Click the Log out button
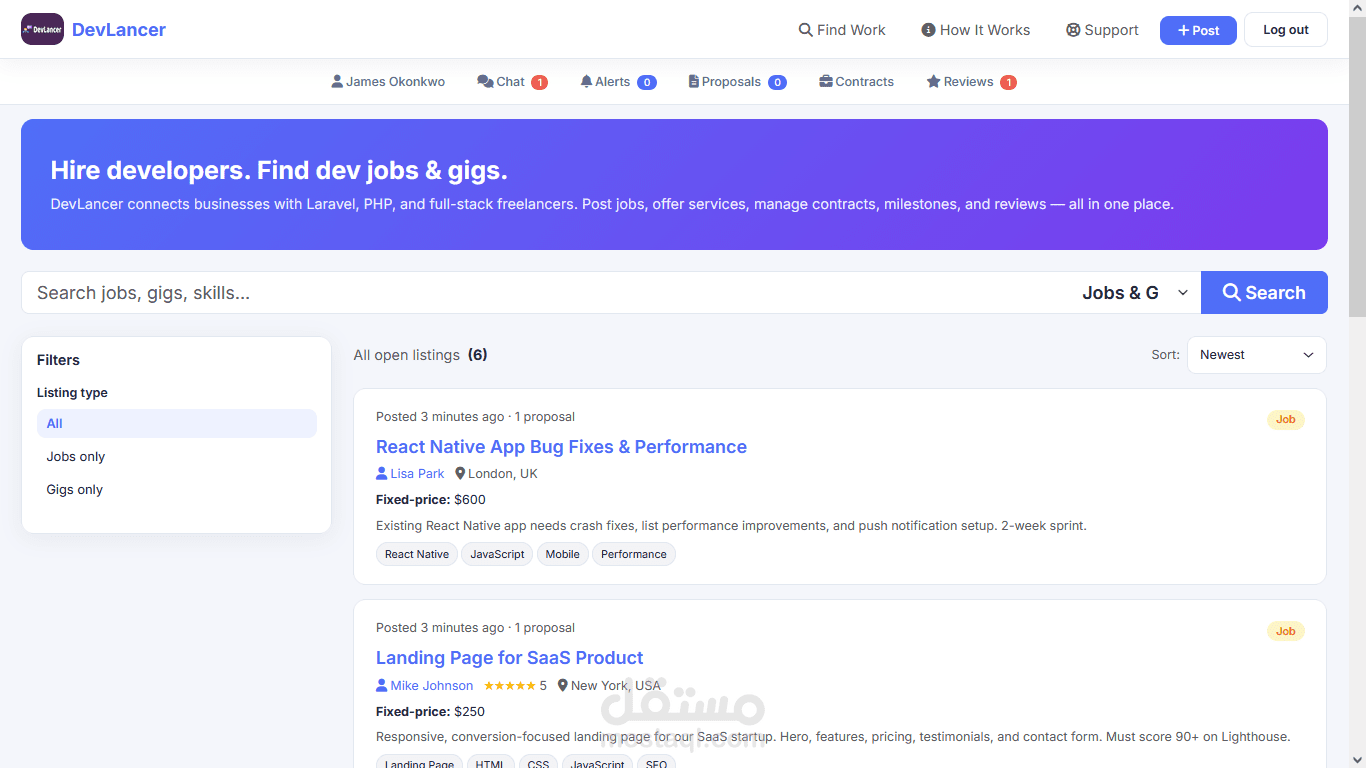This screenshot has width=1366, height=768. pyautogui.click(x=1285, y=30)
